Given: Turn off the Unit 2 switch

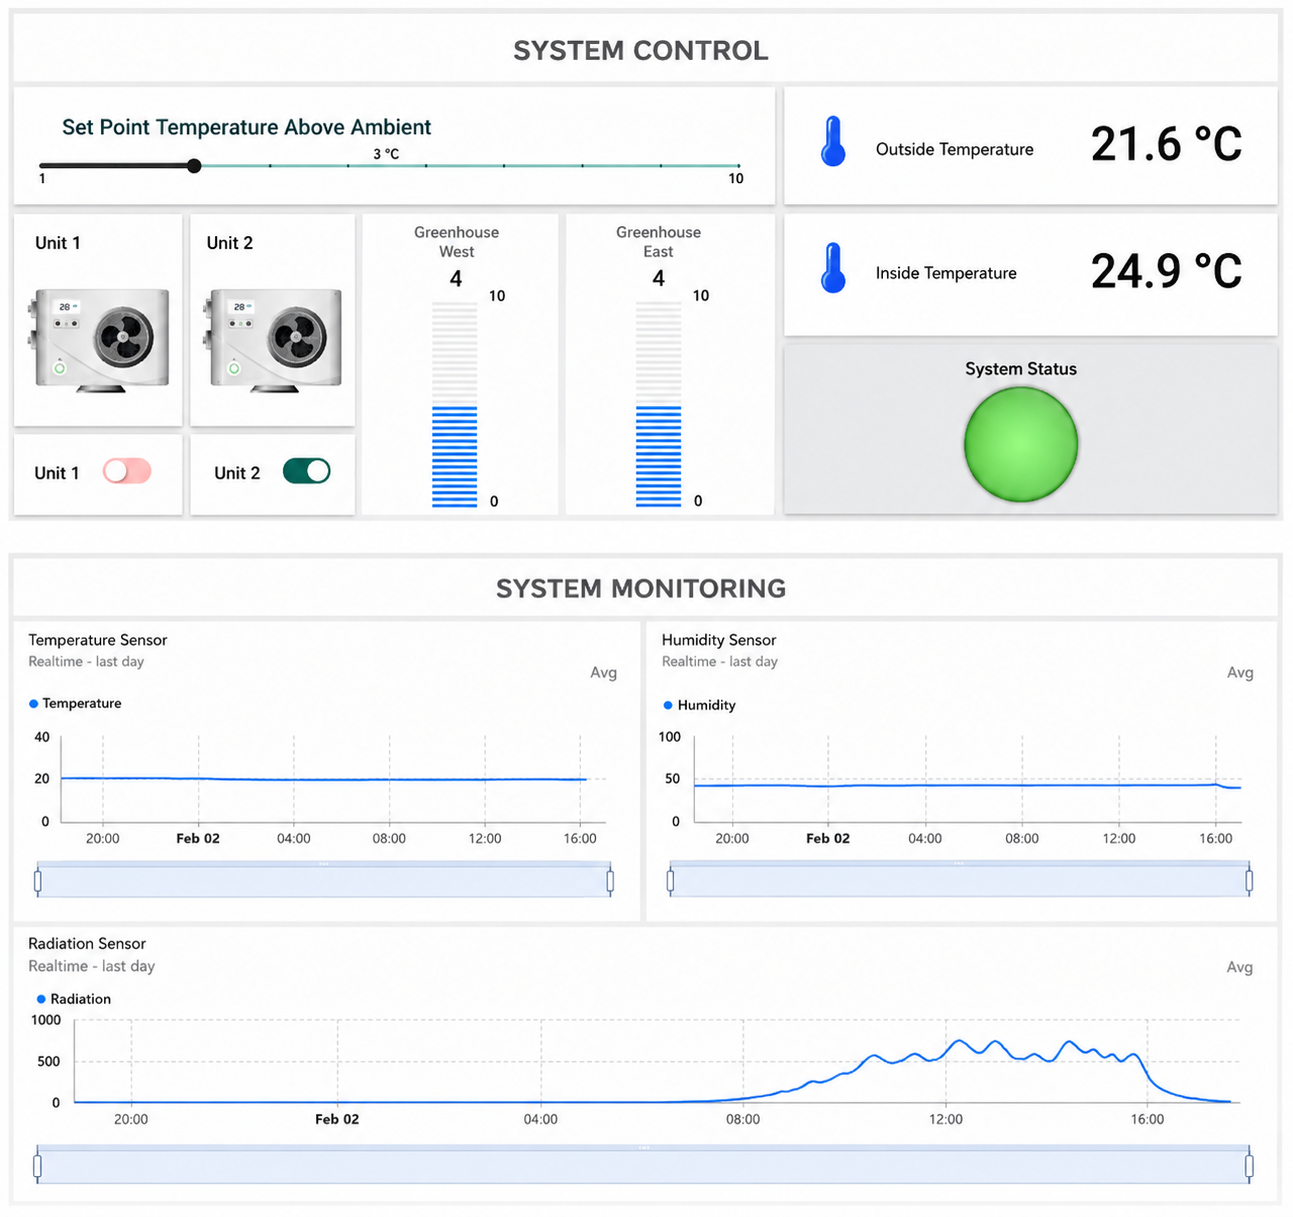Looking at the screenshot, I should [306, 471].
